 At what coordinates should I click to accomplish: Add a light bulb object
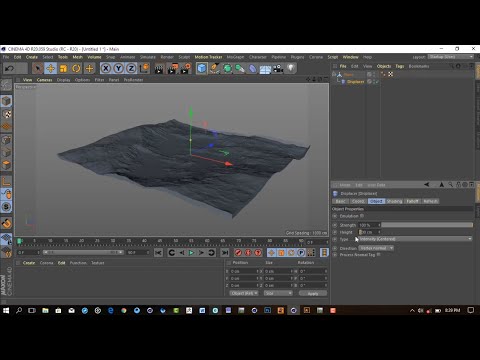point(291,68)
